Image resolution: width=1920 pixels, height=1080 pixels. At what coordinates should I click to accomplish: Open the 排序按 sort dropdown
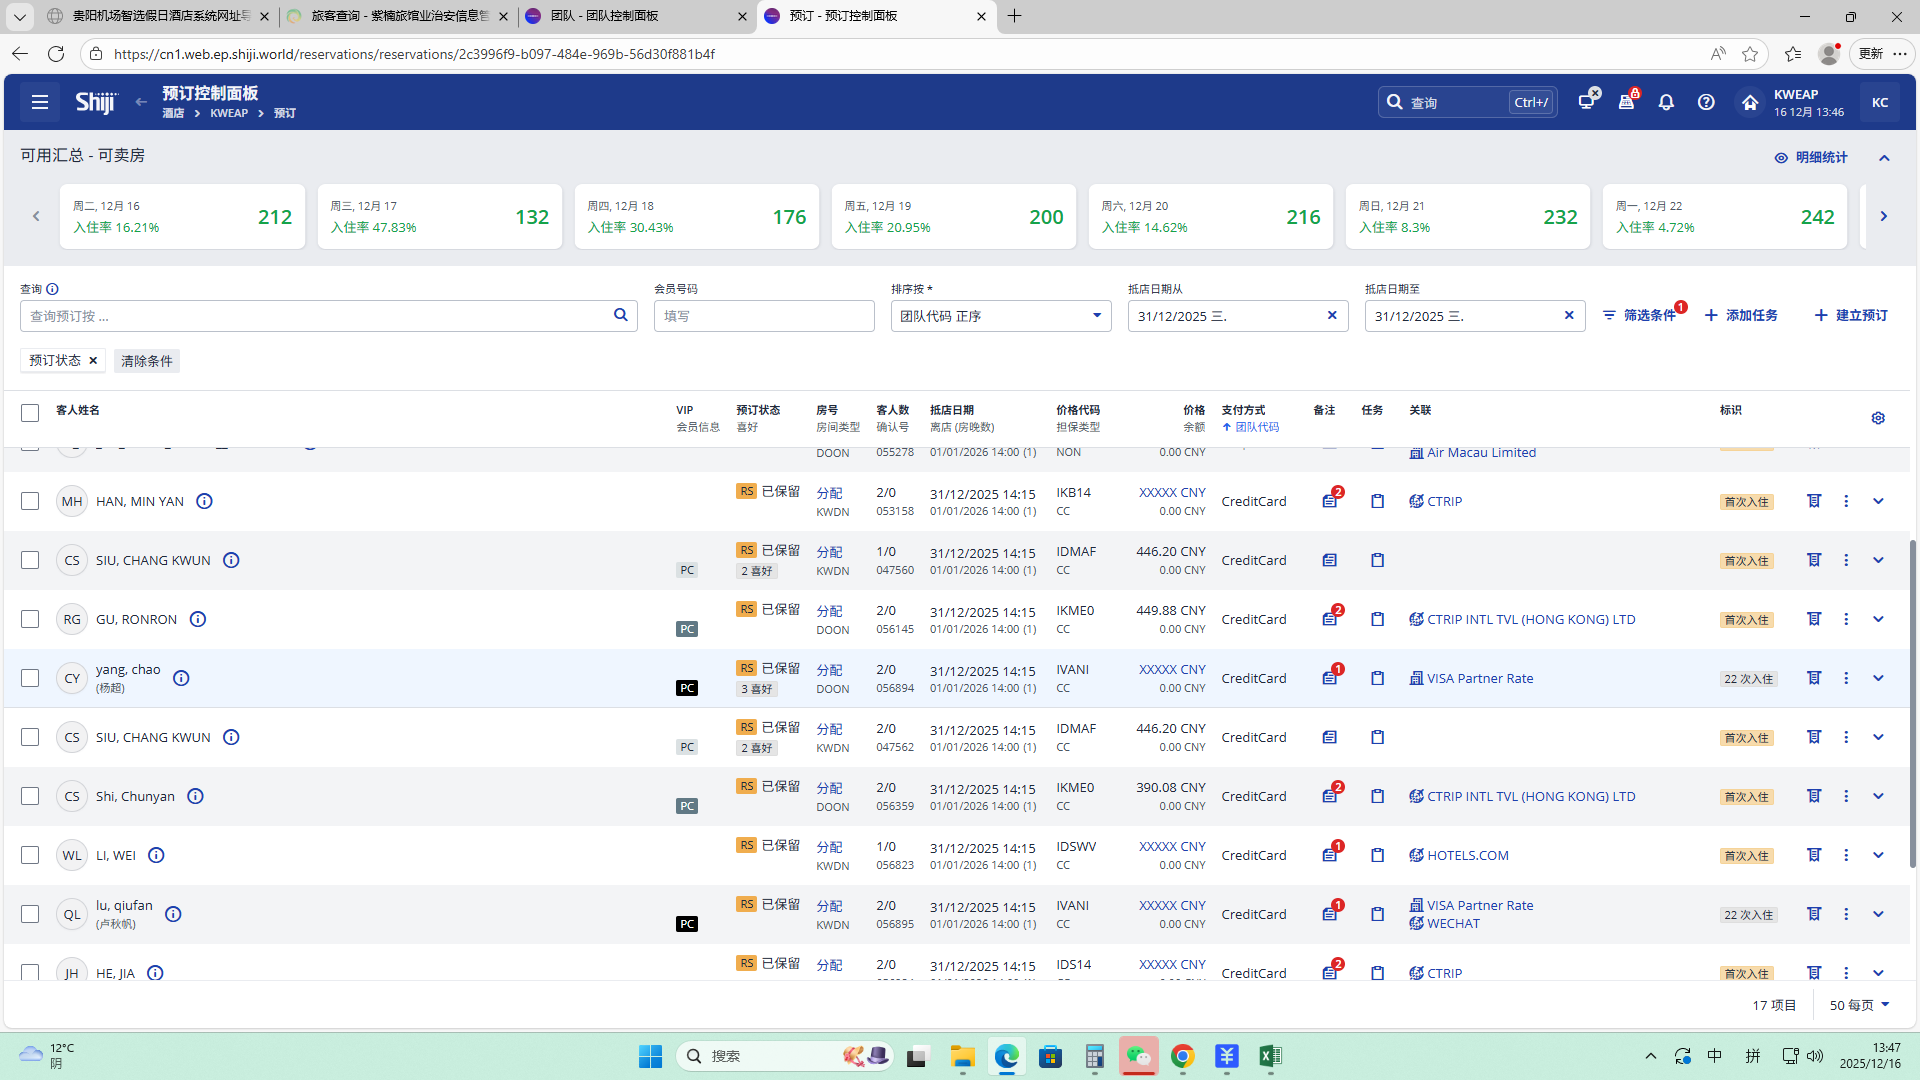(1000, 316)
